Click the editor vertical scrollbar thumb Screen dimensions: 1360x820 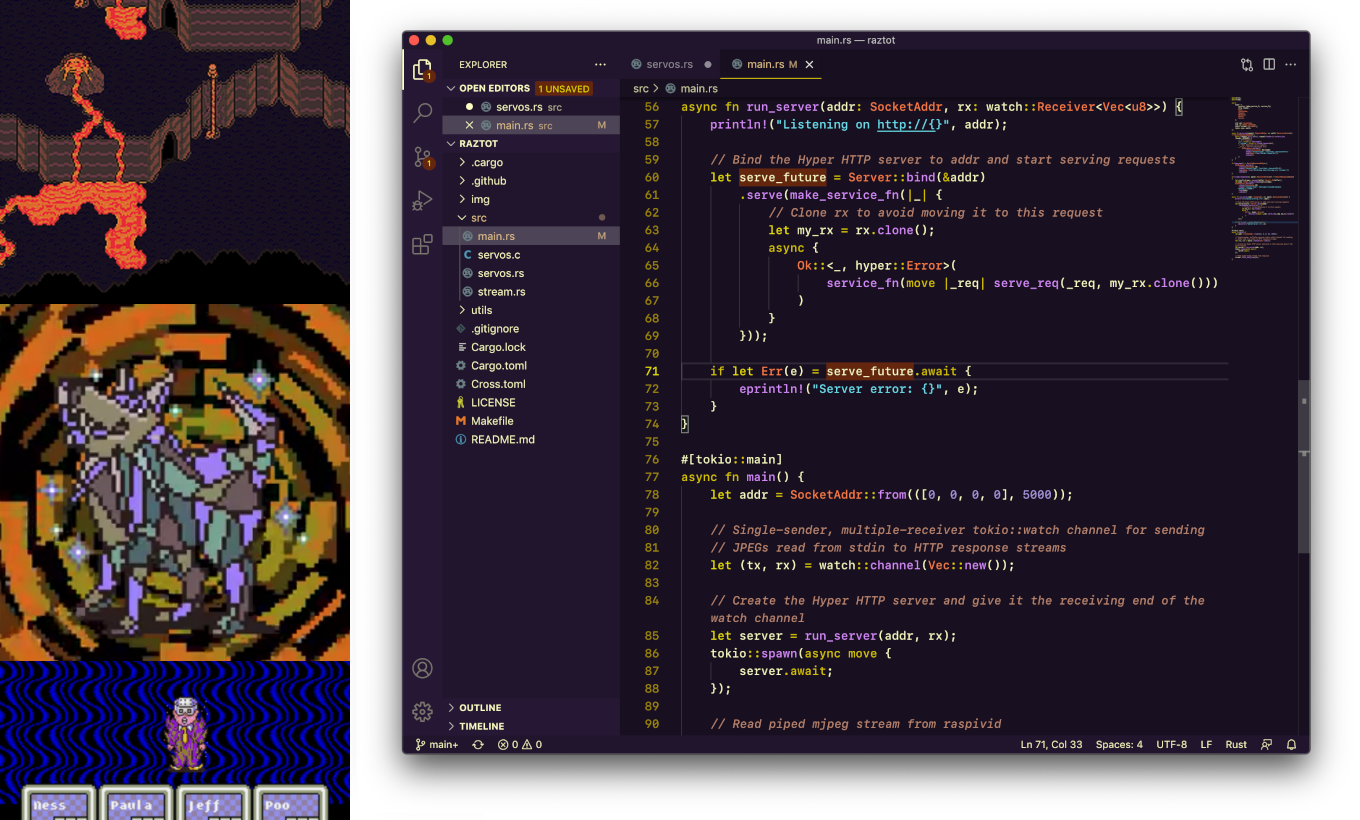[1303, 466]
